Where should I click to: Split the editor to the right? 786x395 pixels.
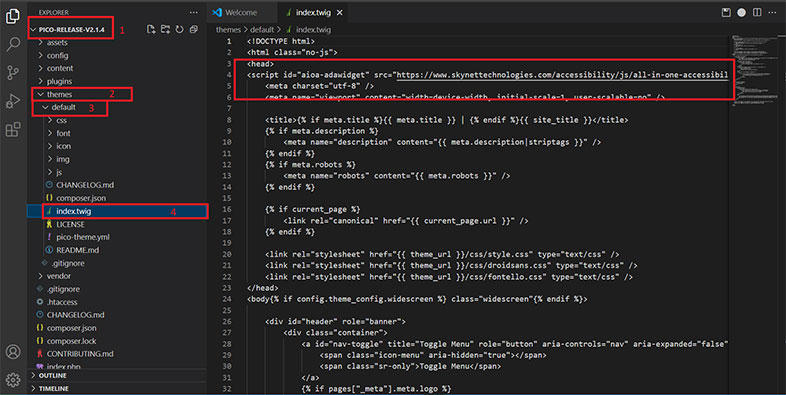pyautogui.click(x=757, y=13)
